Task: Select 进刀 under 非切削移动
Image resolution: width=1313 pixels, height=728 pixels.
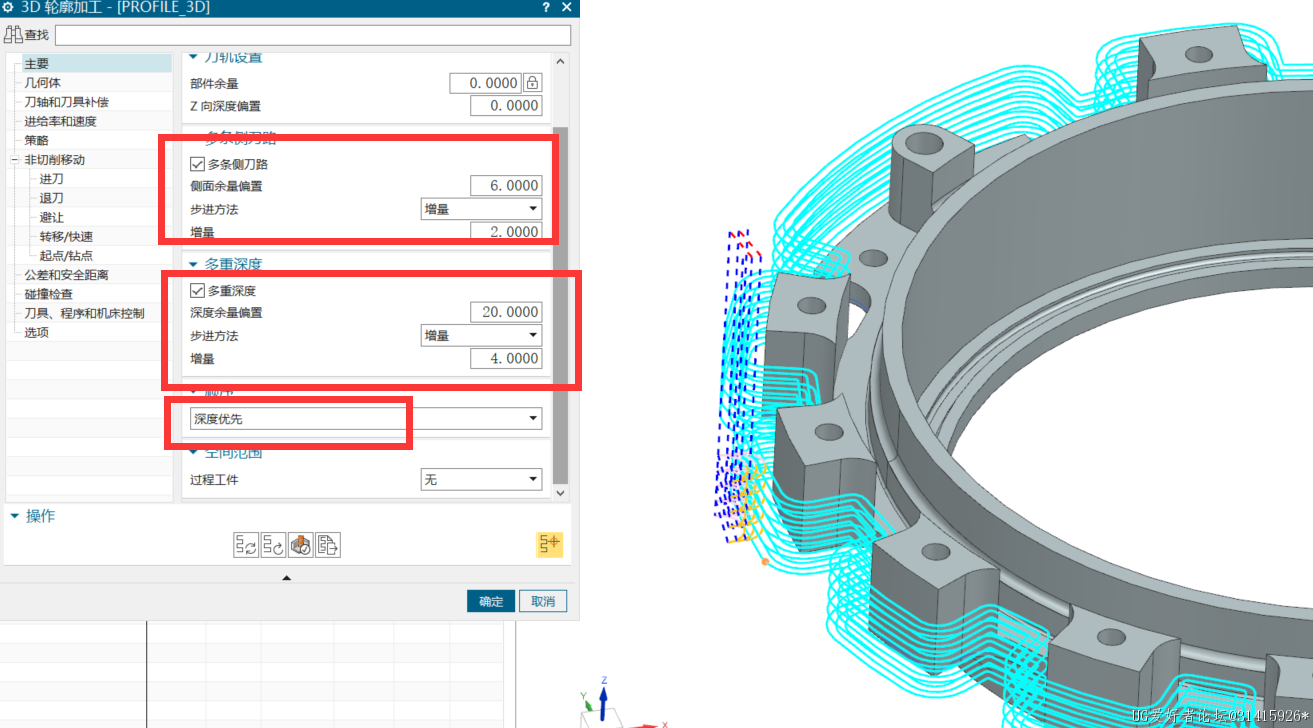Action: 52,179
